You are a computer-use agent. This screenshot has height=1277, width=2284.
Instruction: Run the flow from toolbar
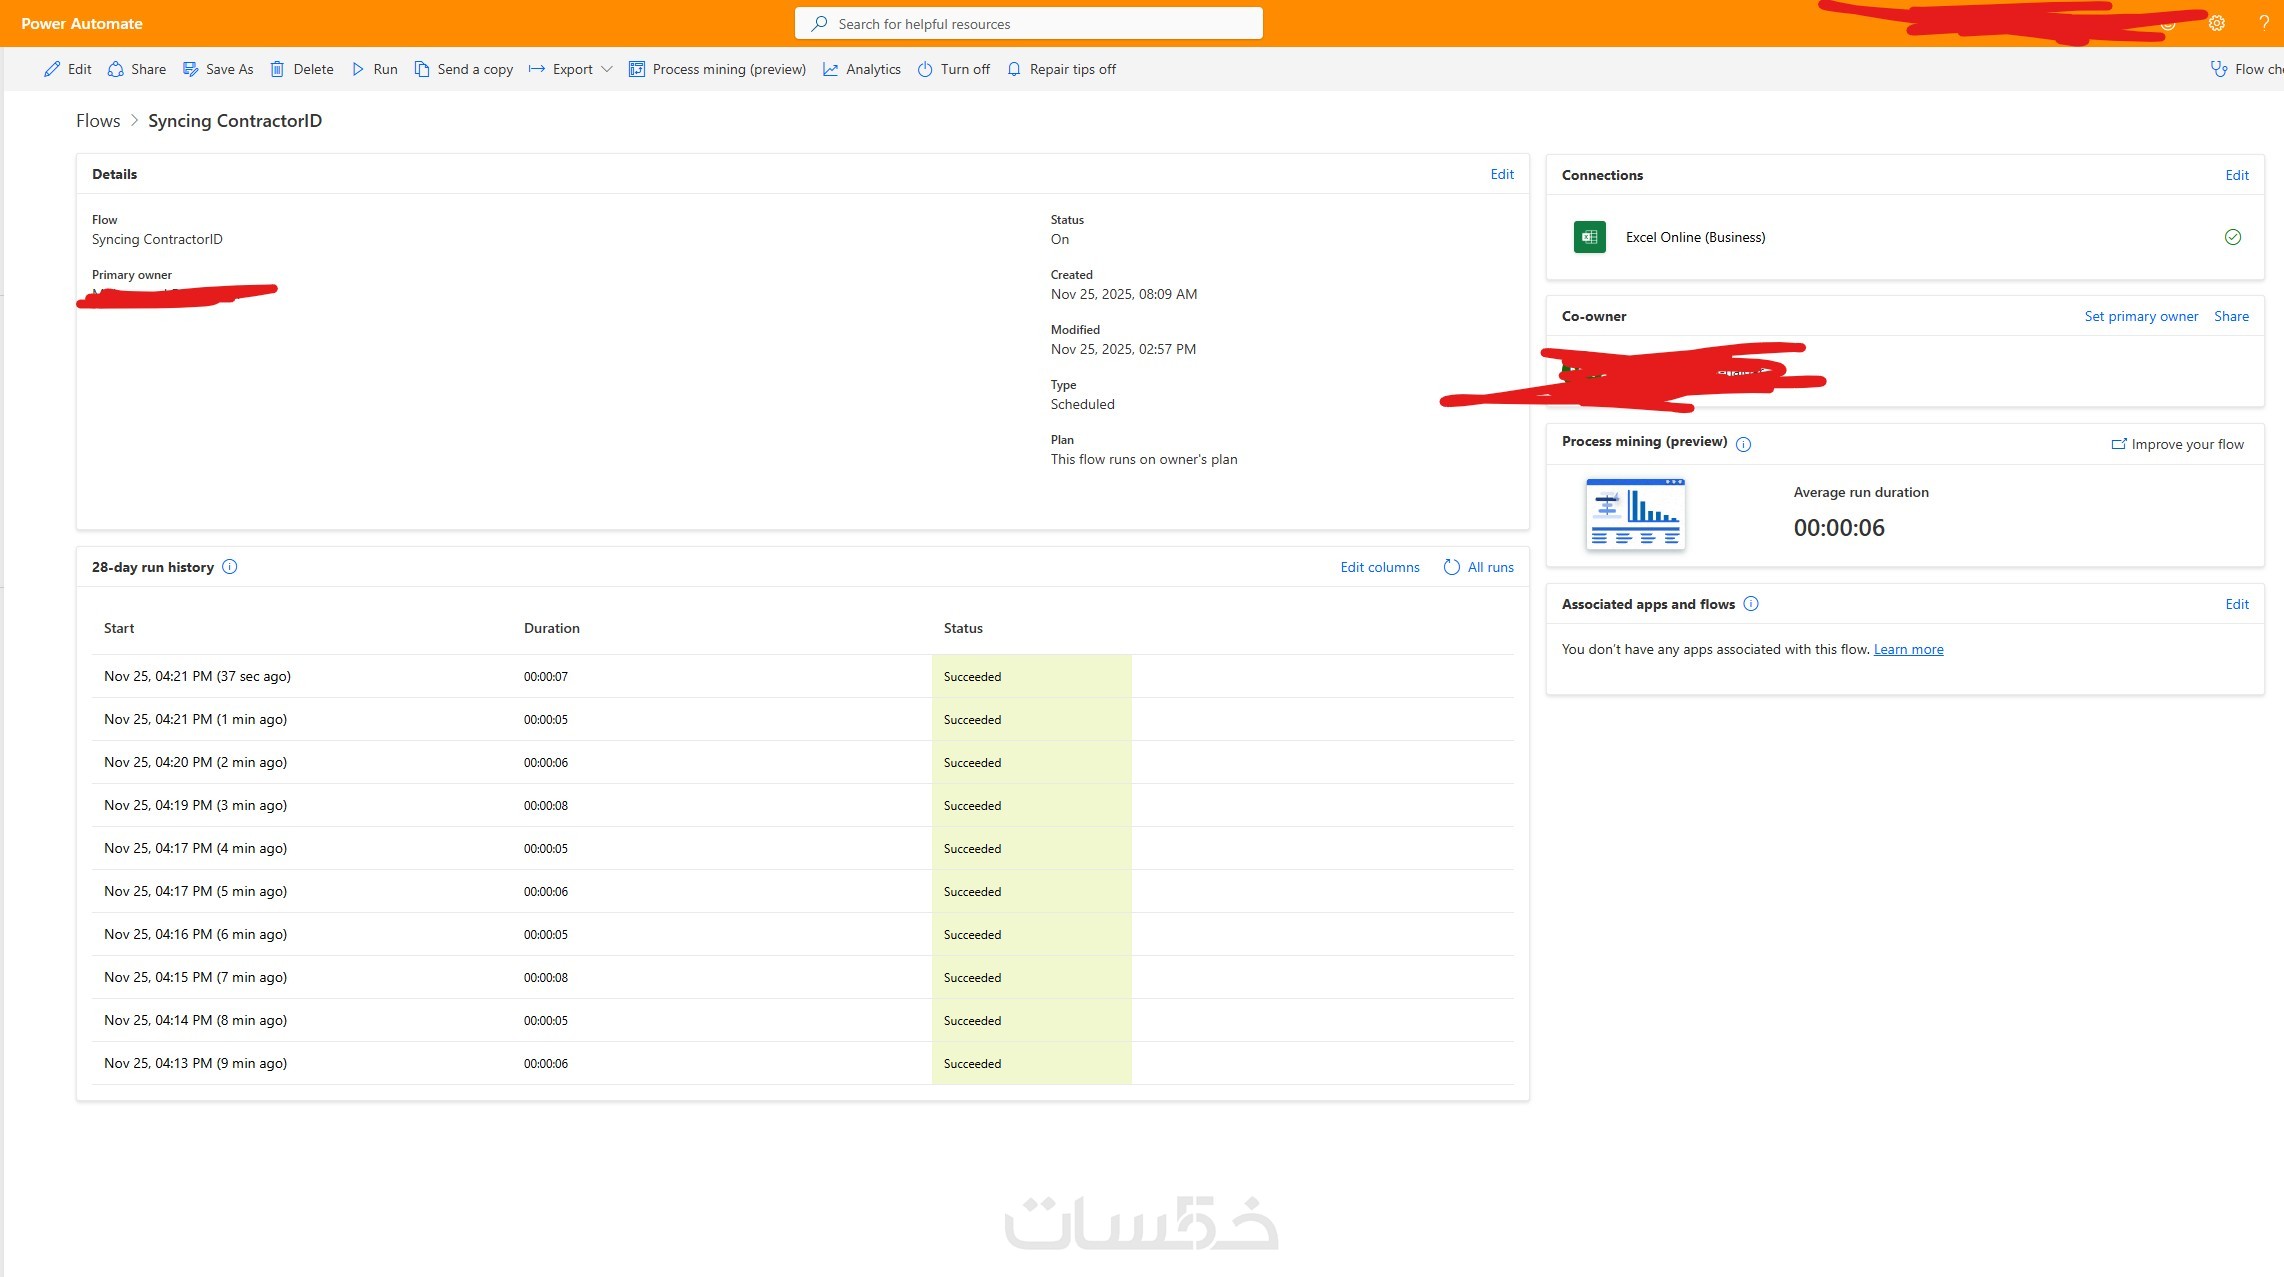(x=374, y=69)
